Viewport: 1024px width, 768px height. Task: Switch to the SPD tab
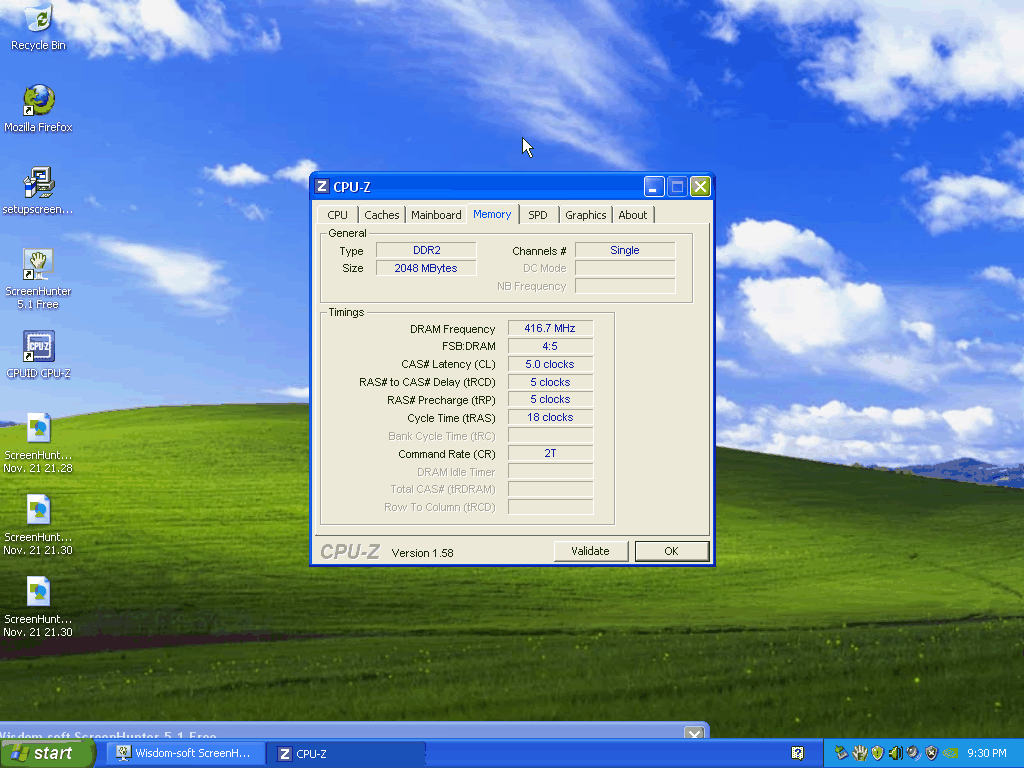coord(538,215)
